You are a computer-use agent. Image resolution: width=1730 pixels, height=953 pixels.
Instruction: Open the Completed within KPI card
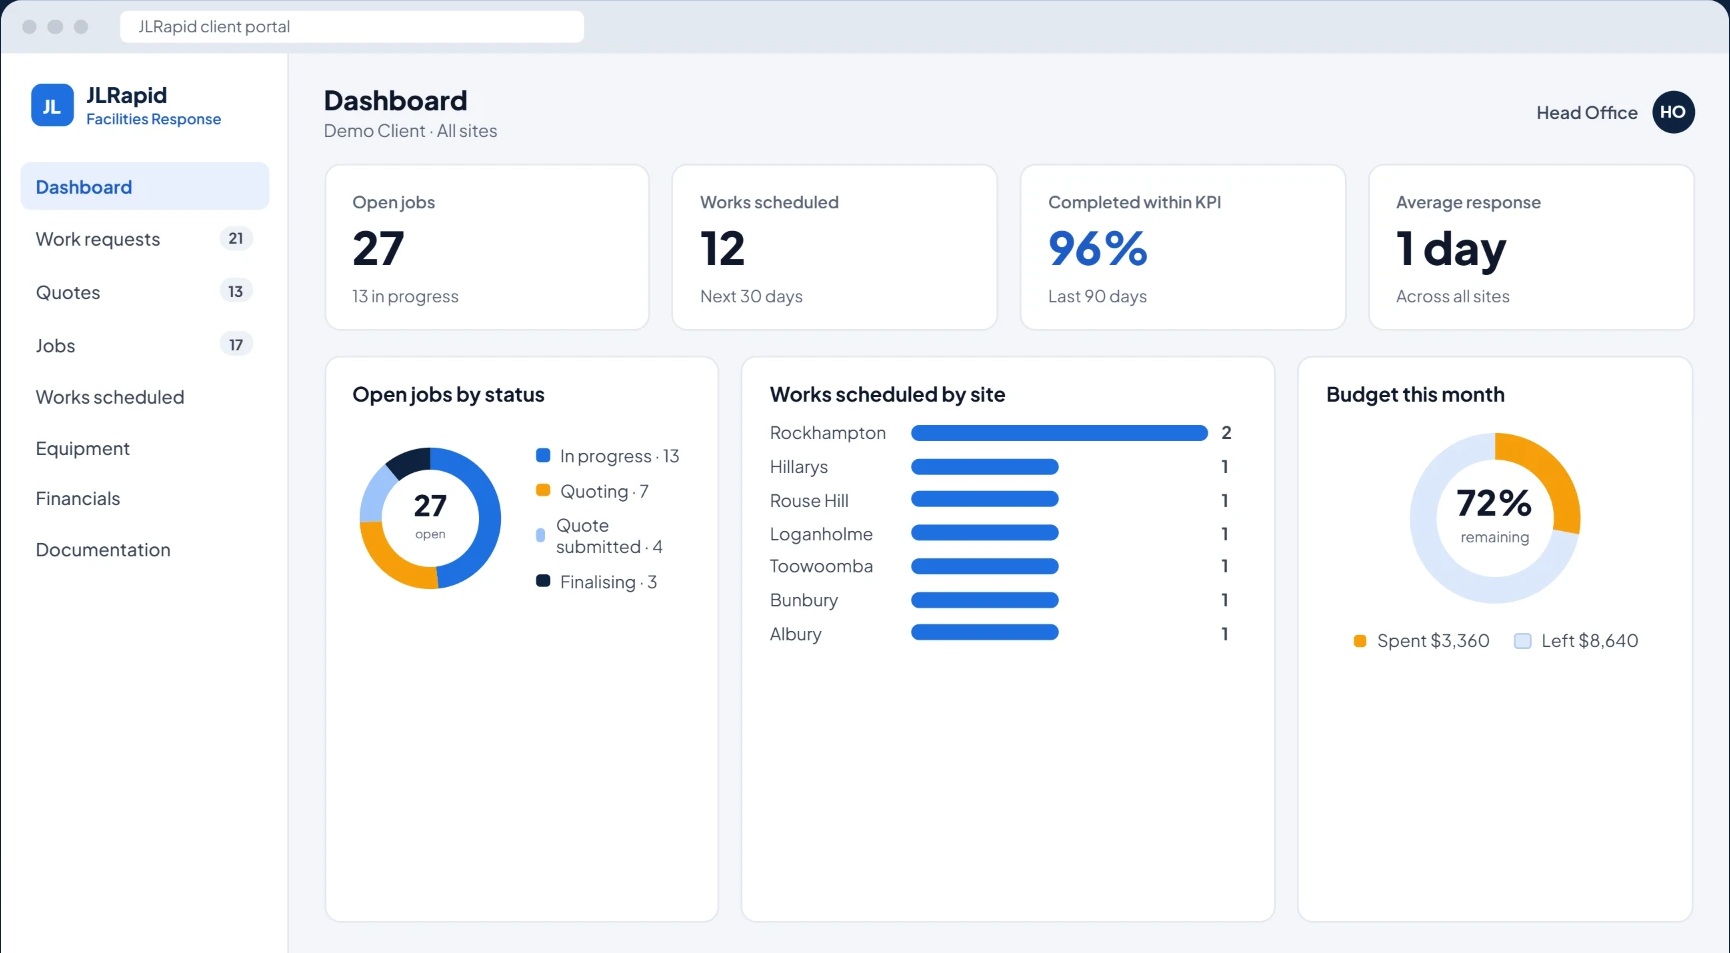click(1183, 247)
